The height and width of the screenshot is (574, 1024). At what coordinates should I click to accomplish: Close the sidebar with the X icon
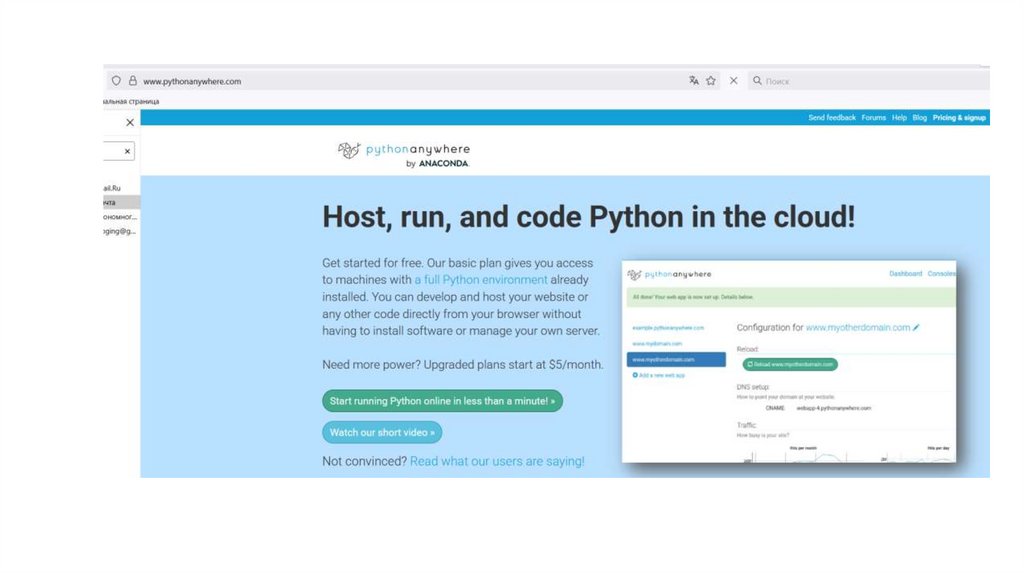[130, 122]
